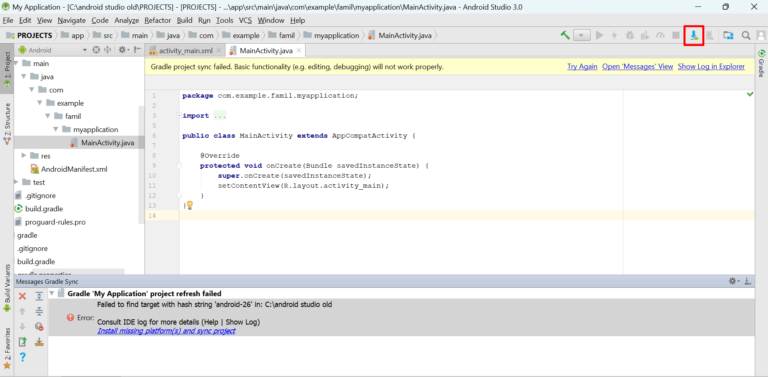The height and width of the screenshot is (377, 768).
Task: Hide the Project panel with pin icon
Action: coord(138,50)
